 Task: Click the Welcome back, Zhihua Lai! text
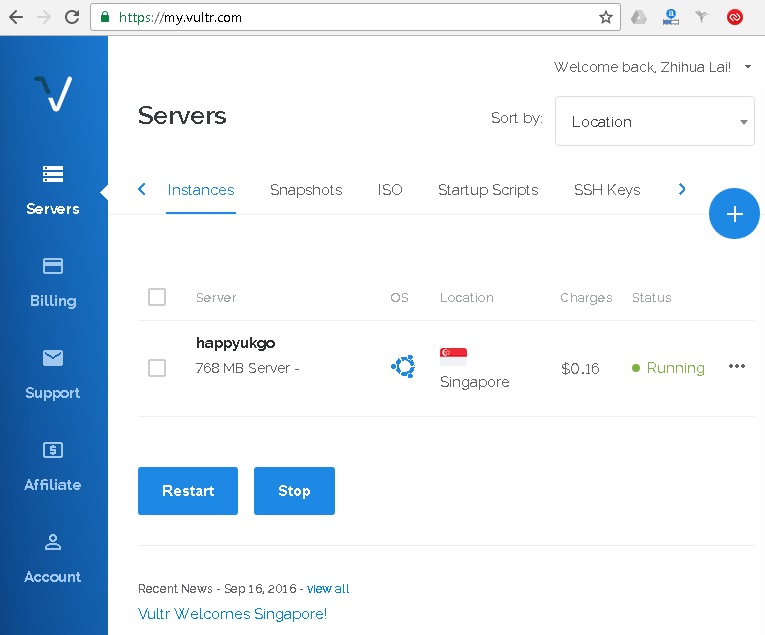(x=642, y=67)
